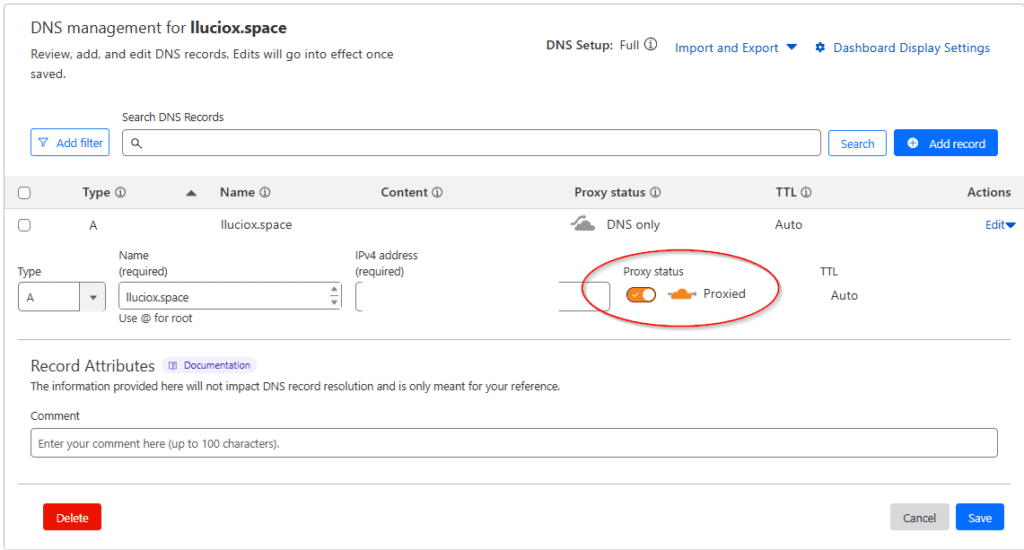Click the DNS Setup info icon
This screenshot has width=1024, height=550.
651,45
